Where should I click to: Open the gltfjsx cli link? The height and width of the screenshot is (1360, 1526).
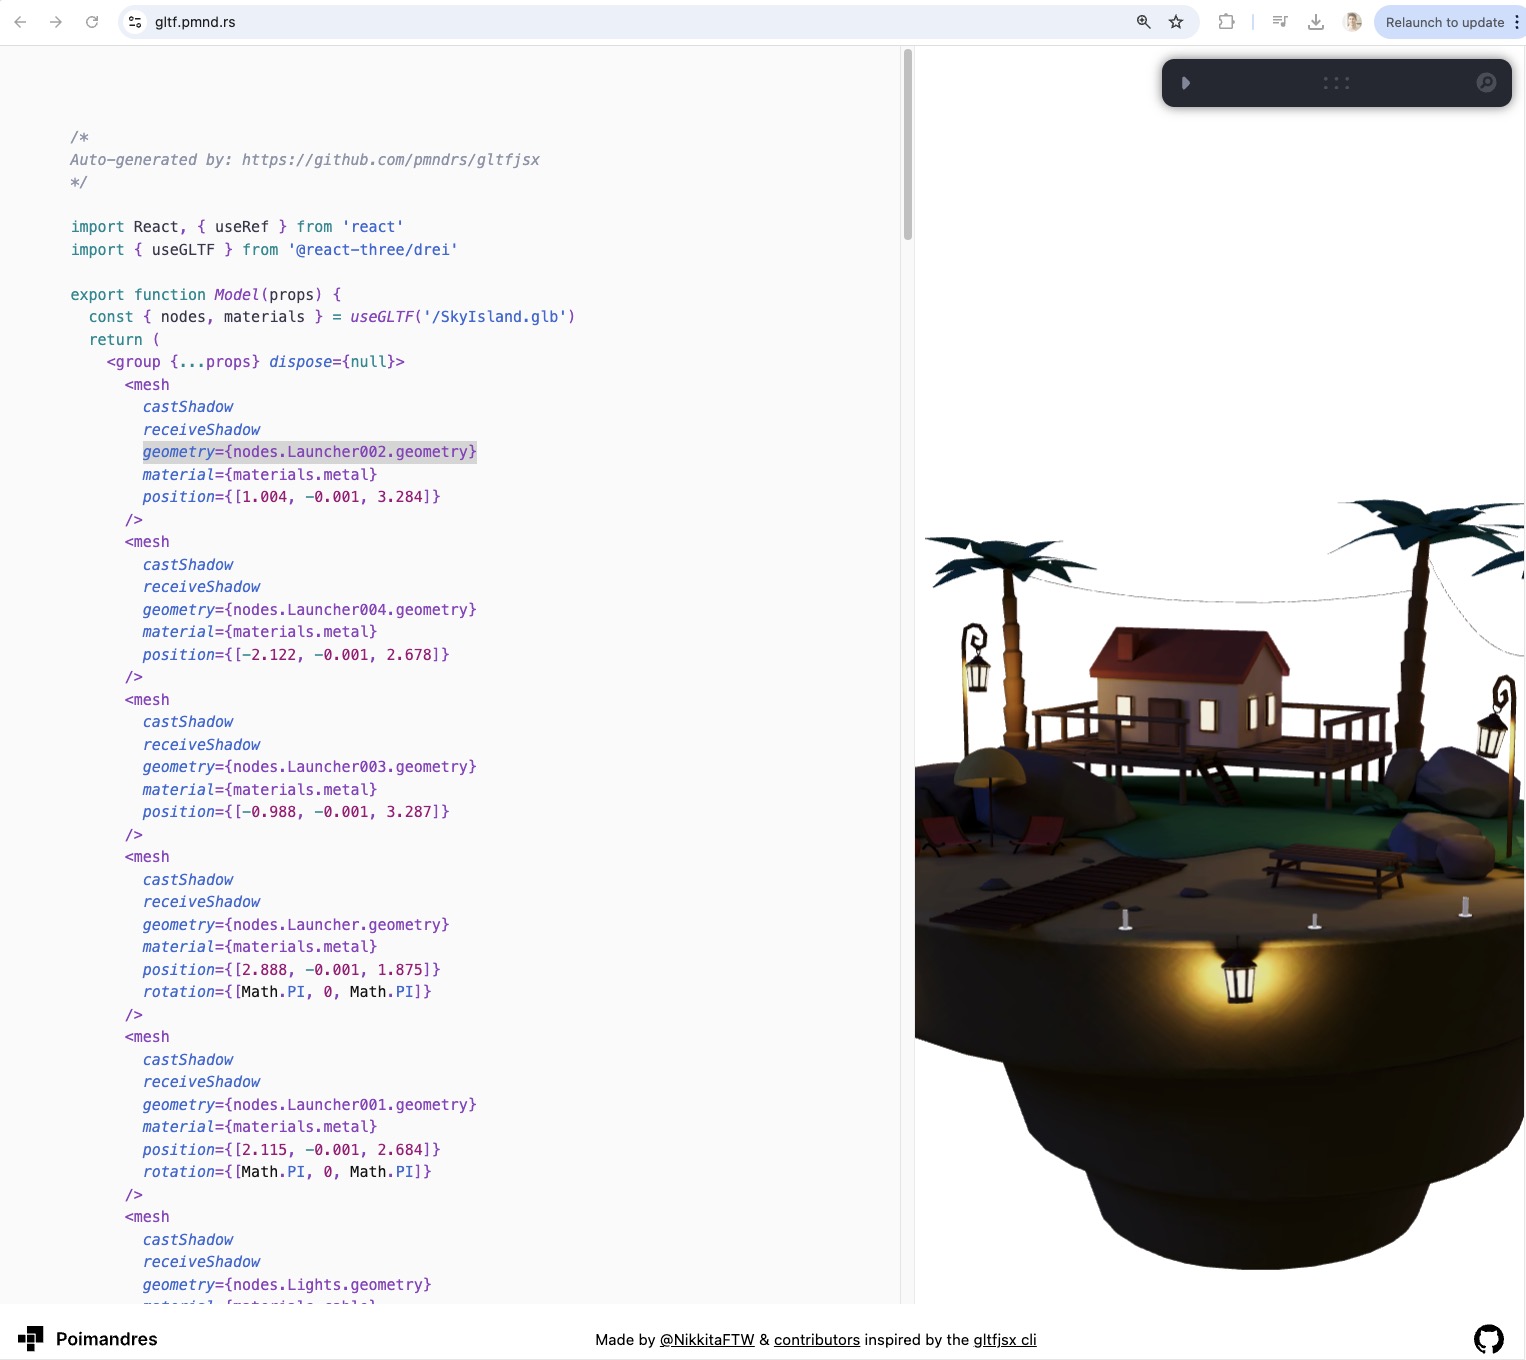1005,1340
